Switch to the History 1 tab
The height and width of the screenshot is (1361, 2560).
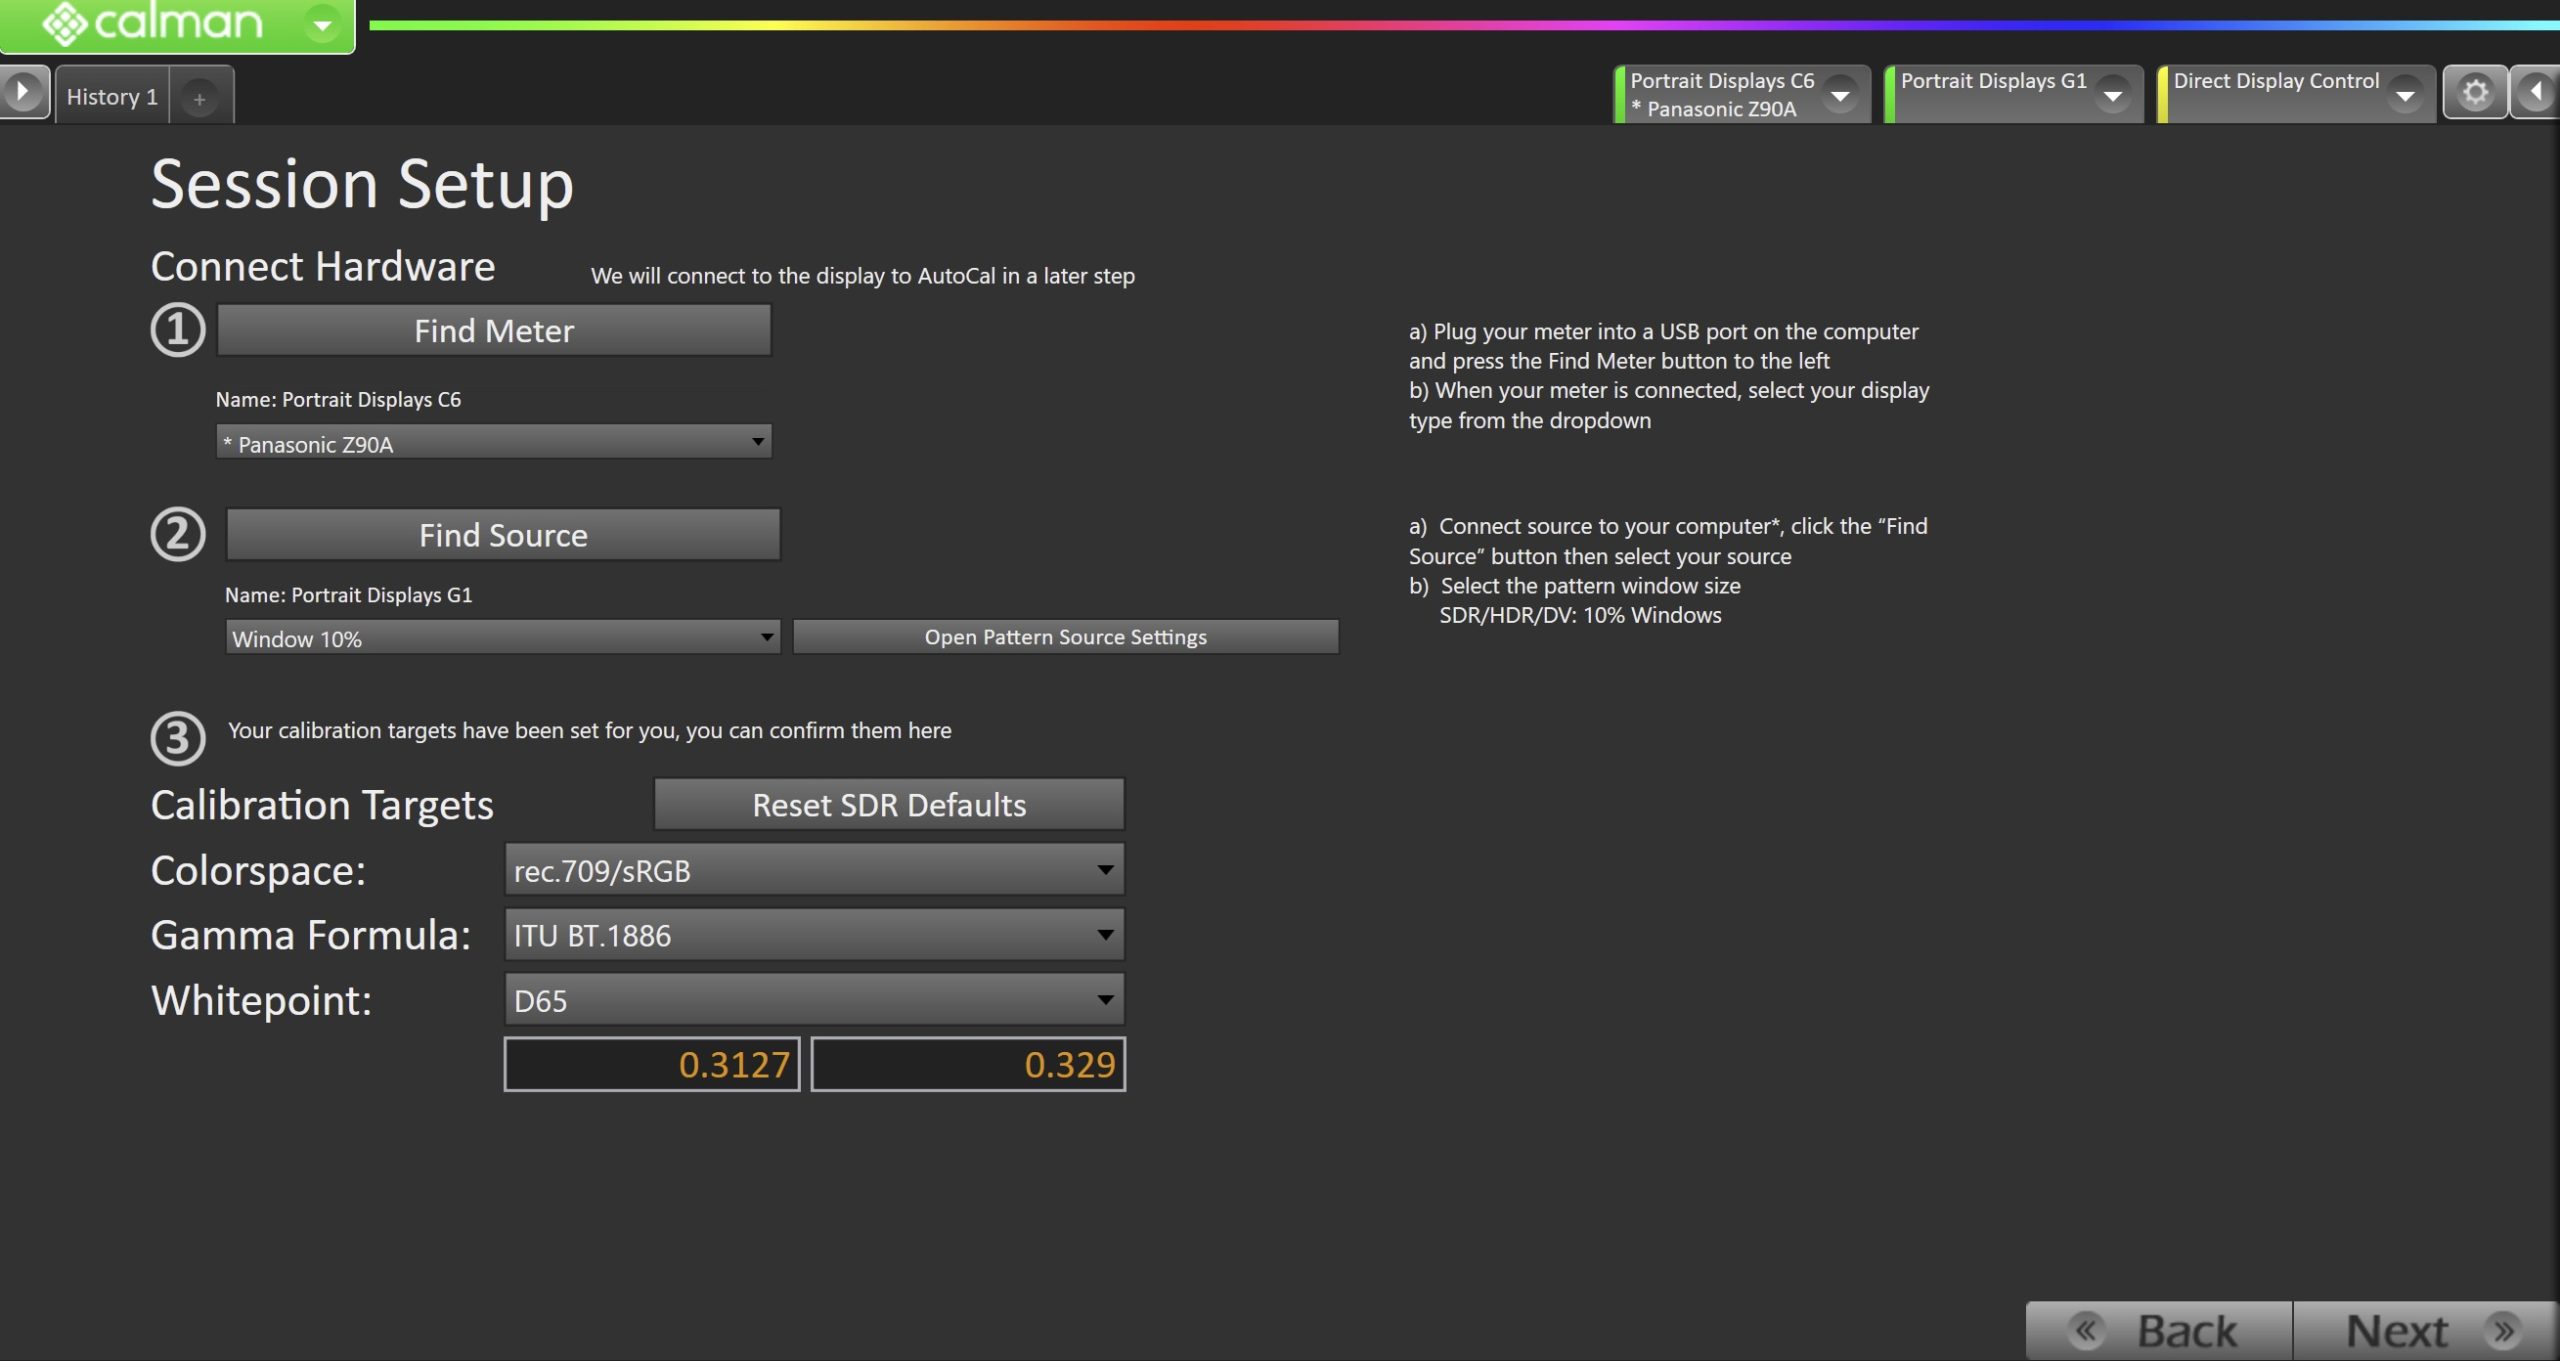pos(112,96)
